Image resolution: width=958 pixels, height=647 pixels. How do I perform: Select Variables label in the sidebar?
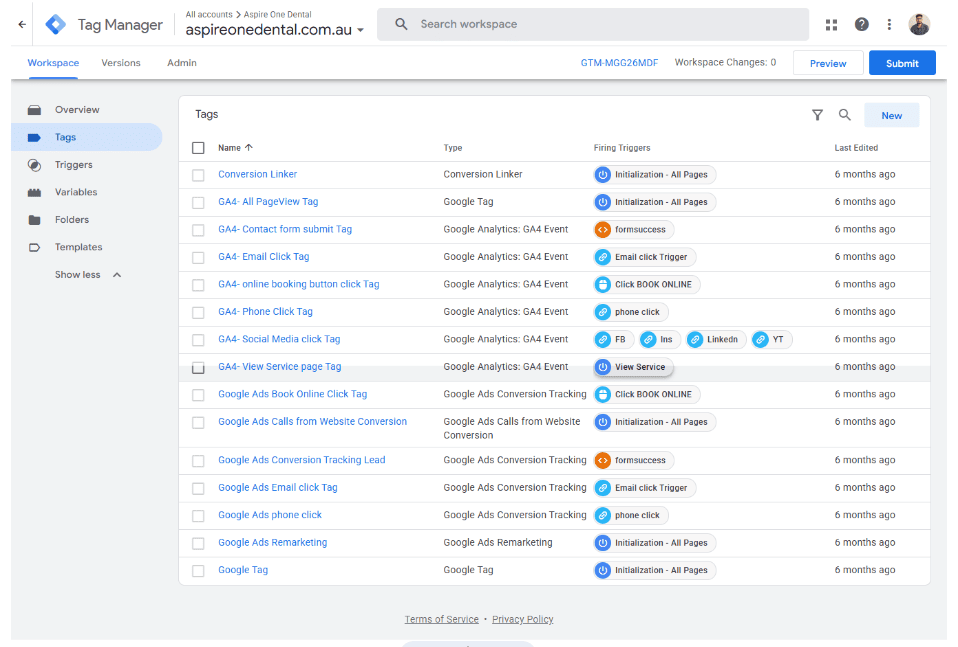point(76,192)
